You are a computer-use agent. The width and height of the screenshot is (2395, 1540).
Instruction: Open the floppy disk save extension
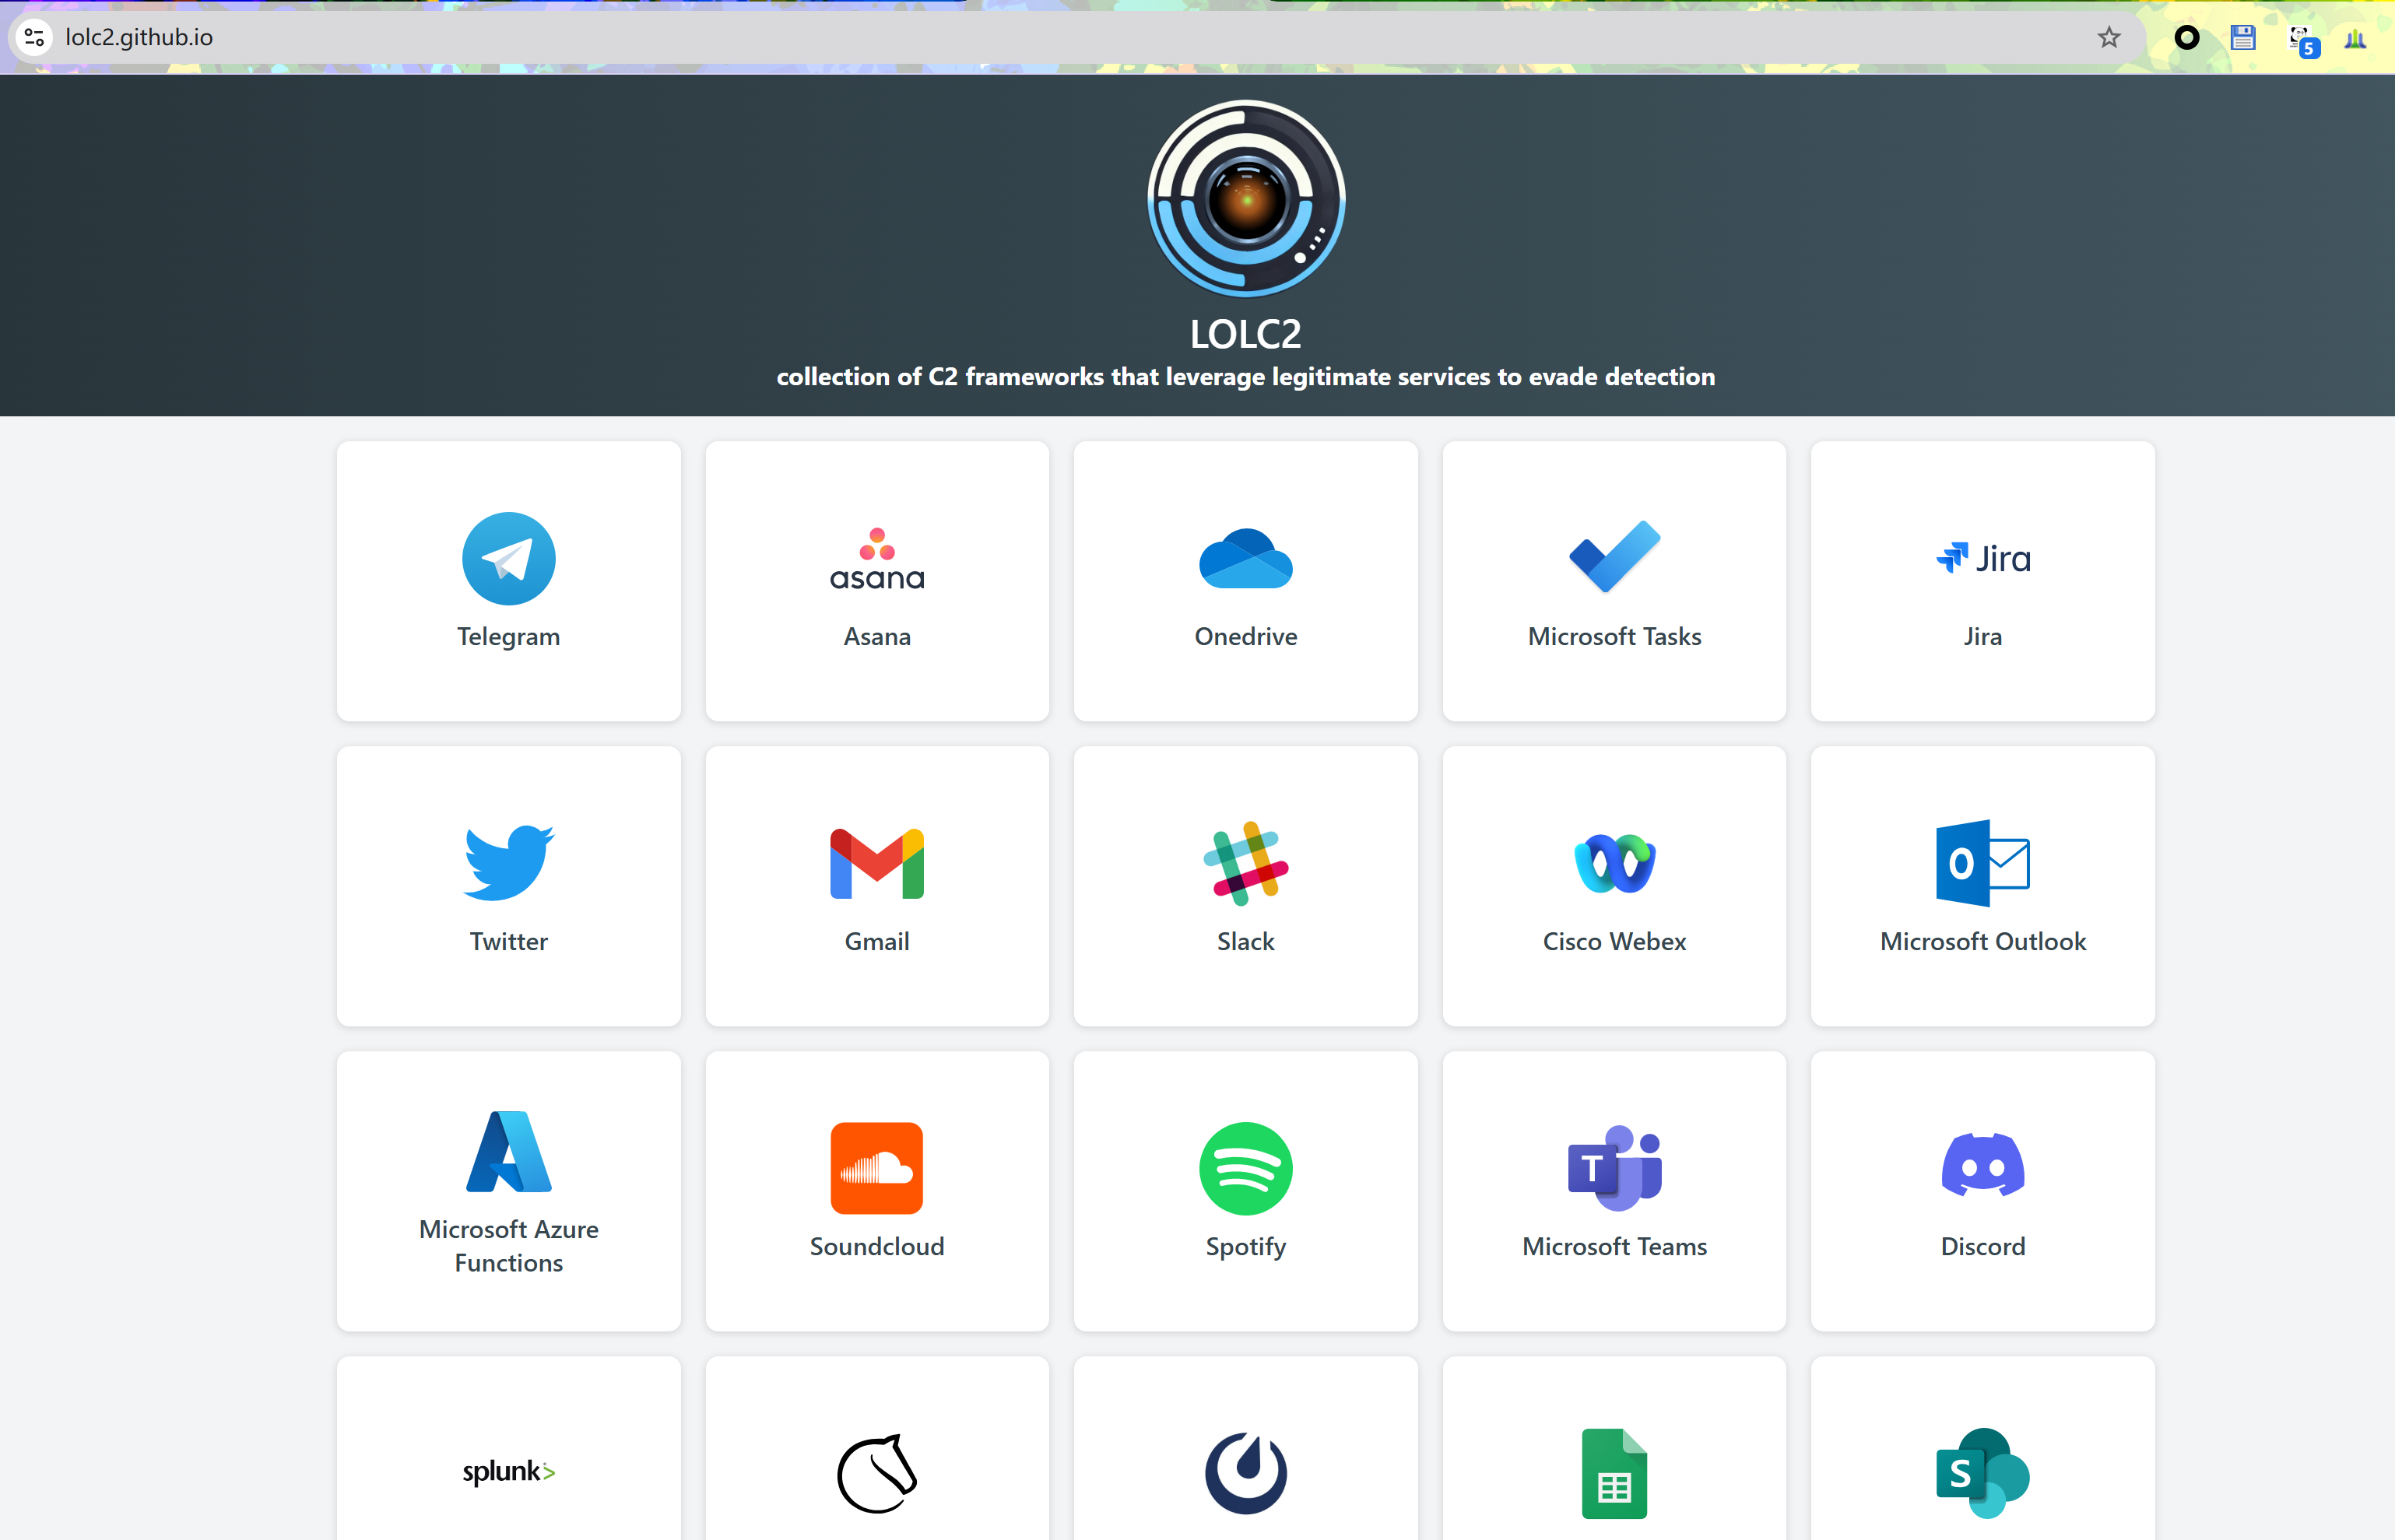coord(2243,37)
